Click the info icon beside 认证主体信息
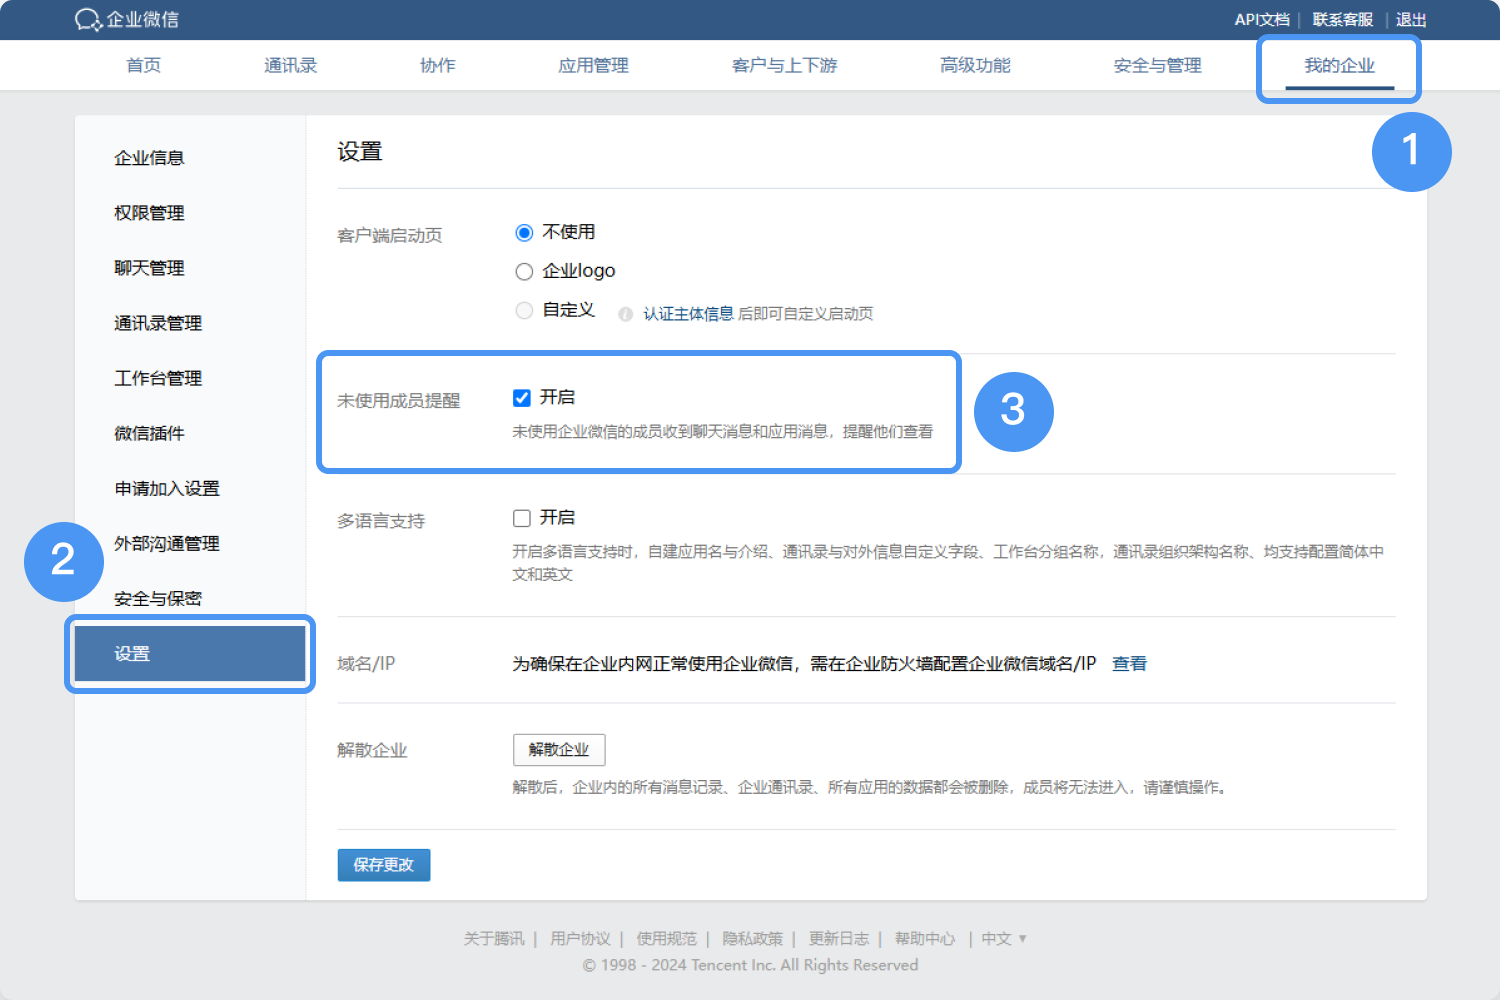Image resolution: width=1500 pixels, height=1000 pixels. [x=626, y=314]
